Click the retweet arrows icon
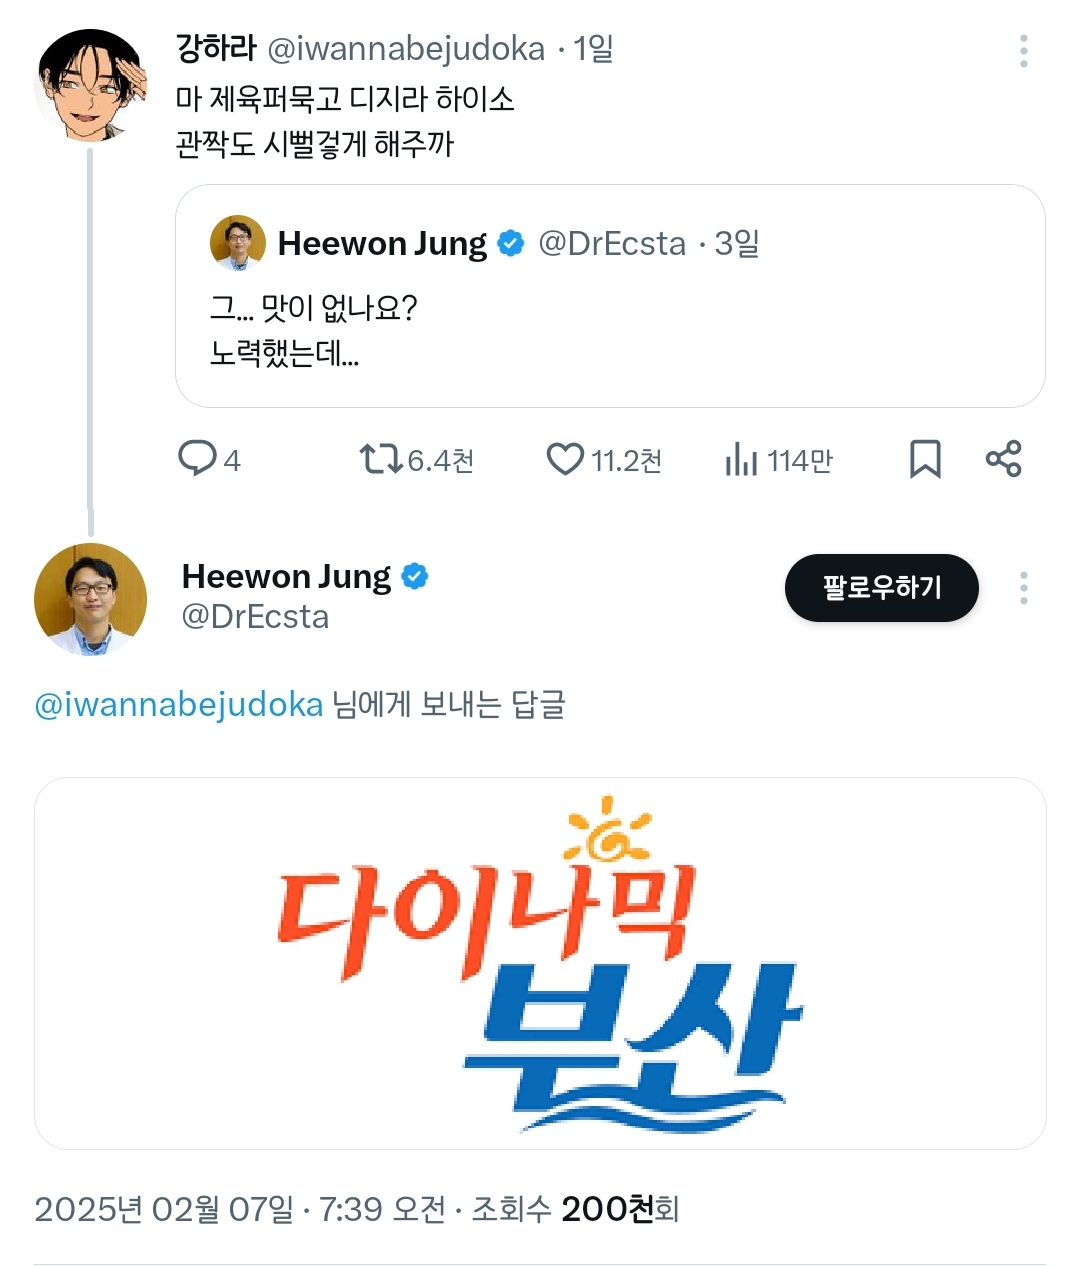This screenshot has width=1080, height=1266. [x=380, y=459]
